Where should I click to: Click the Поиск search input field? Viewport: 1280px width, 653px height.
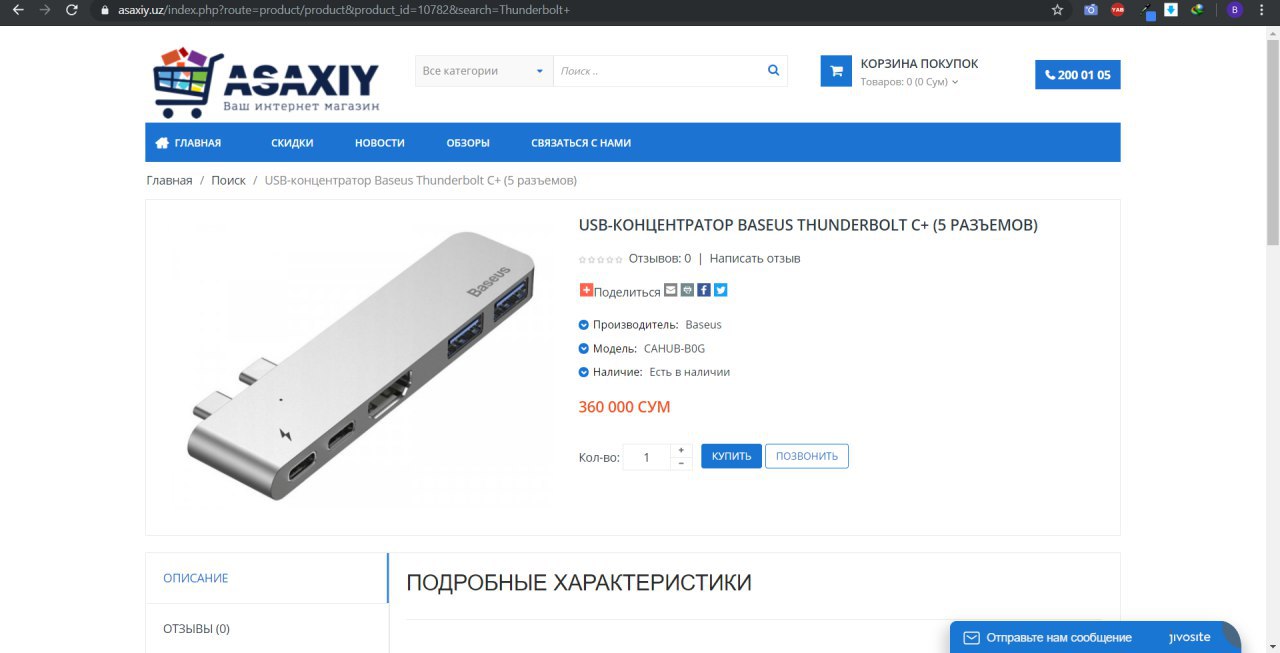point(658,71)
